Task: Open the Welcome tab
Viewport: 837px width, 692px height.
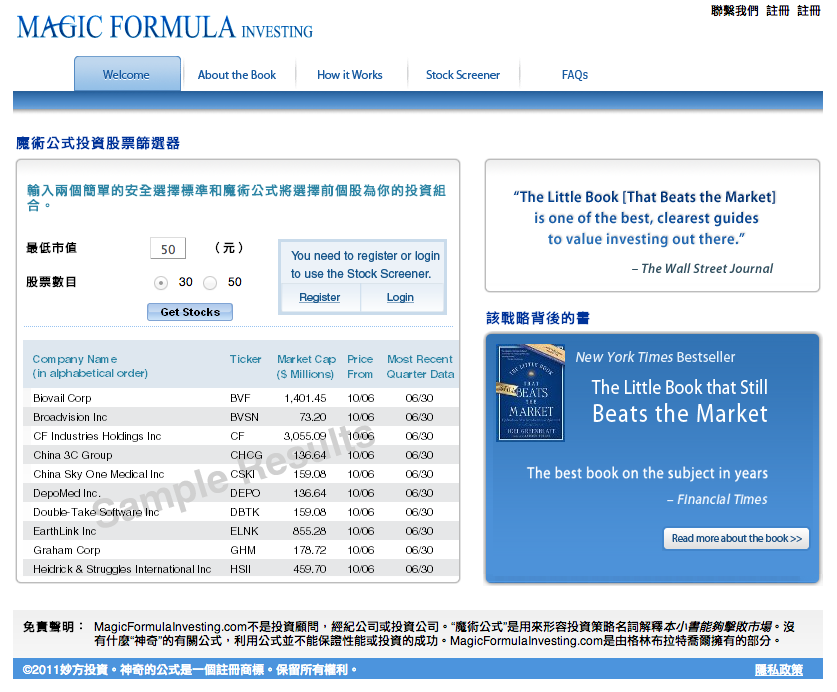Action: [127, 75]
